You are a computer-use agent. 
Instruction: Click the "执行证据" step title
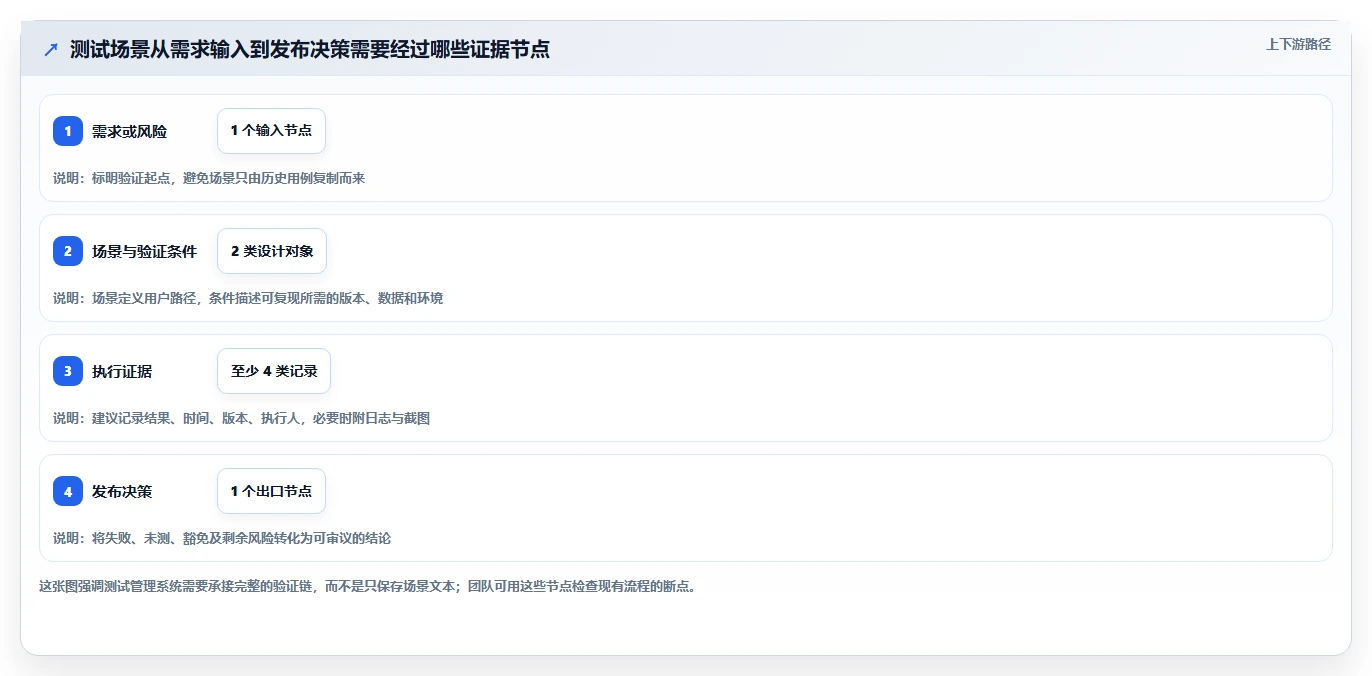point(122,372)
